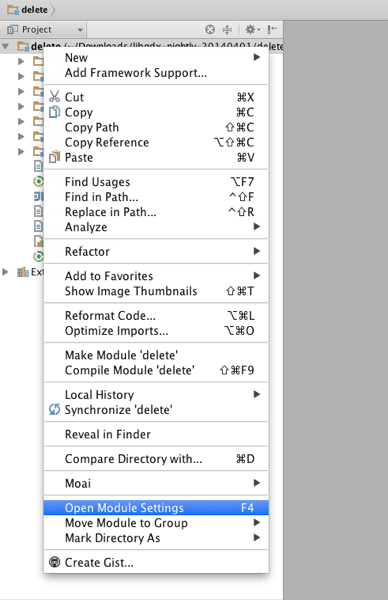Select Compile Module 'delete'
This screenshot has height=600, width=388.
156,370
